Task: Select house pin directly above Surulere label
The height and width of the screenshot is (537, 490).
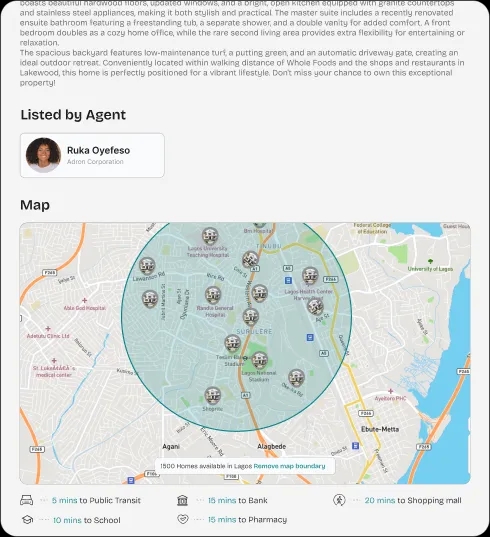Action: pyautogui.click(x=251, y=317)
